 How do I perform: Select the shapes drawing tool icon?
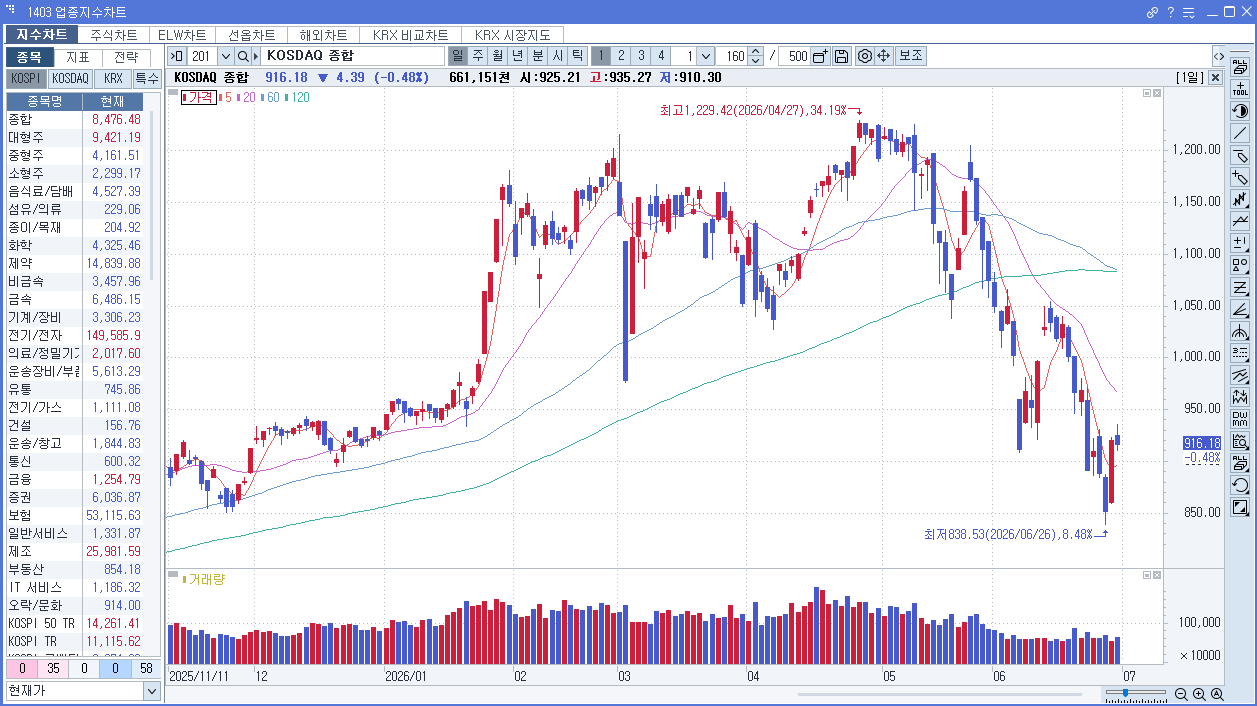(1240, 265)
